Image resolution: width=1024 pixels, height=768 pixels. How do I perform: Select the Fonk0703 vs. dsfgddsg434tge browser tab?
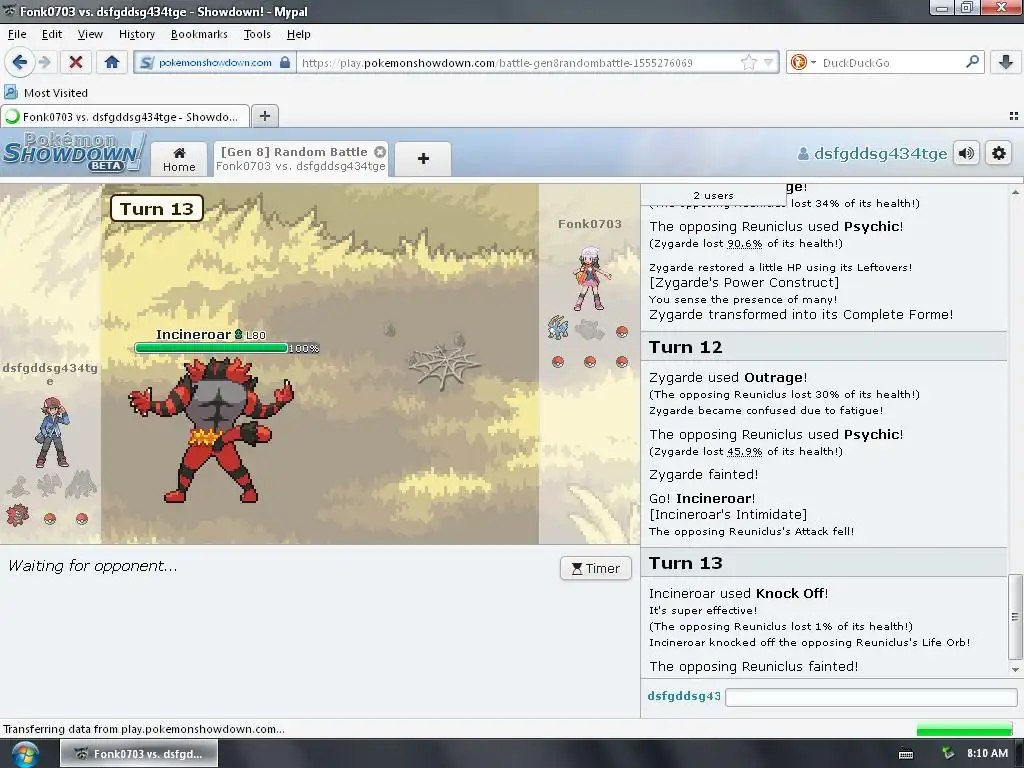pos(125,117)
